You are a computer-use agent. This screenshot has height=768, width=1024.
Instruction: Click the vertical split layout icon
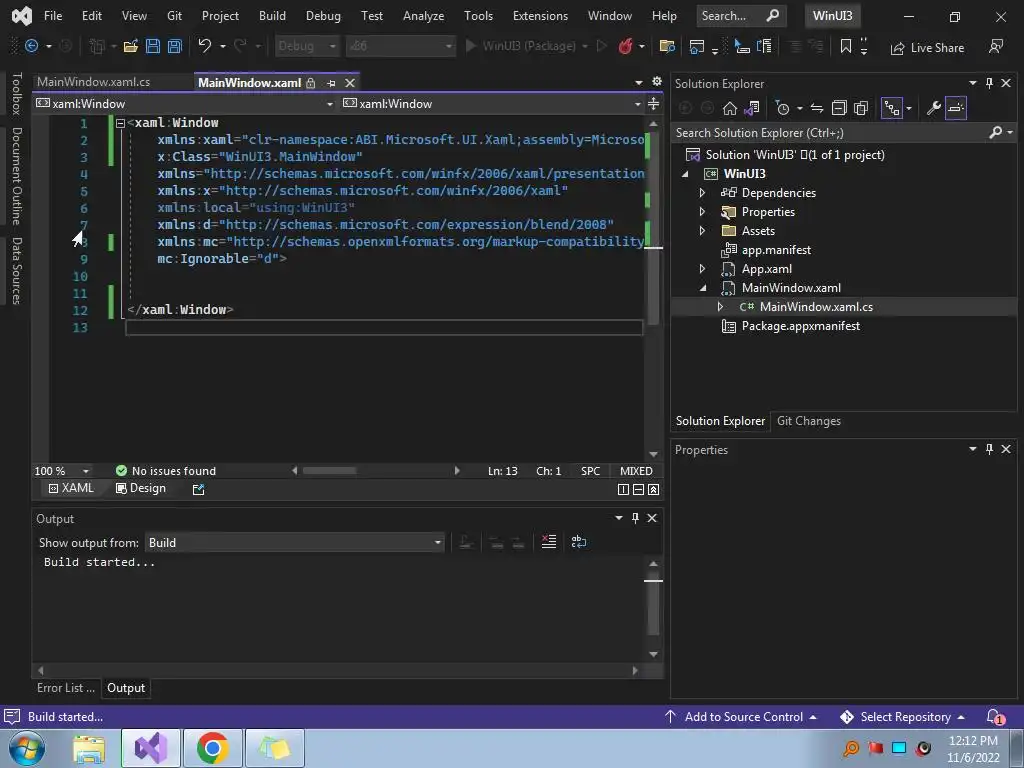coord(623,489)
